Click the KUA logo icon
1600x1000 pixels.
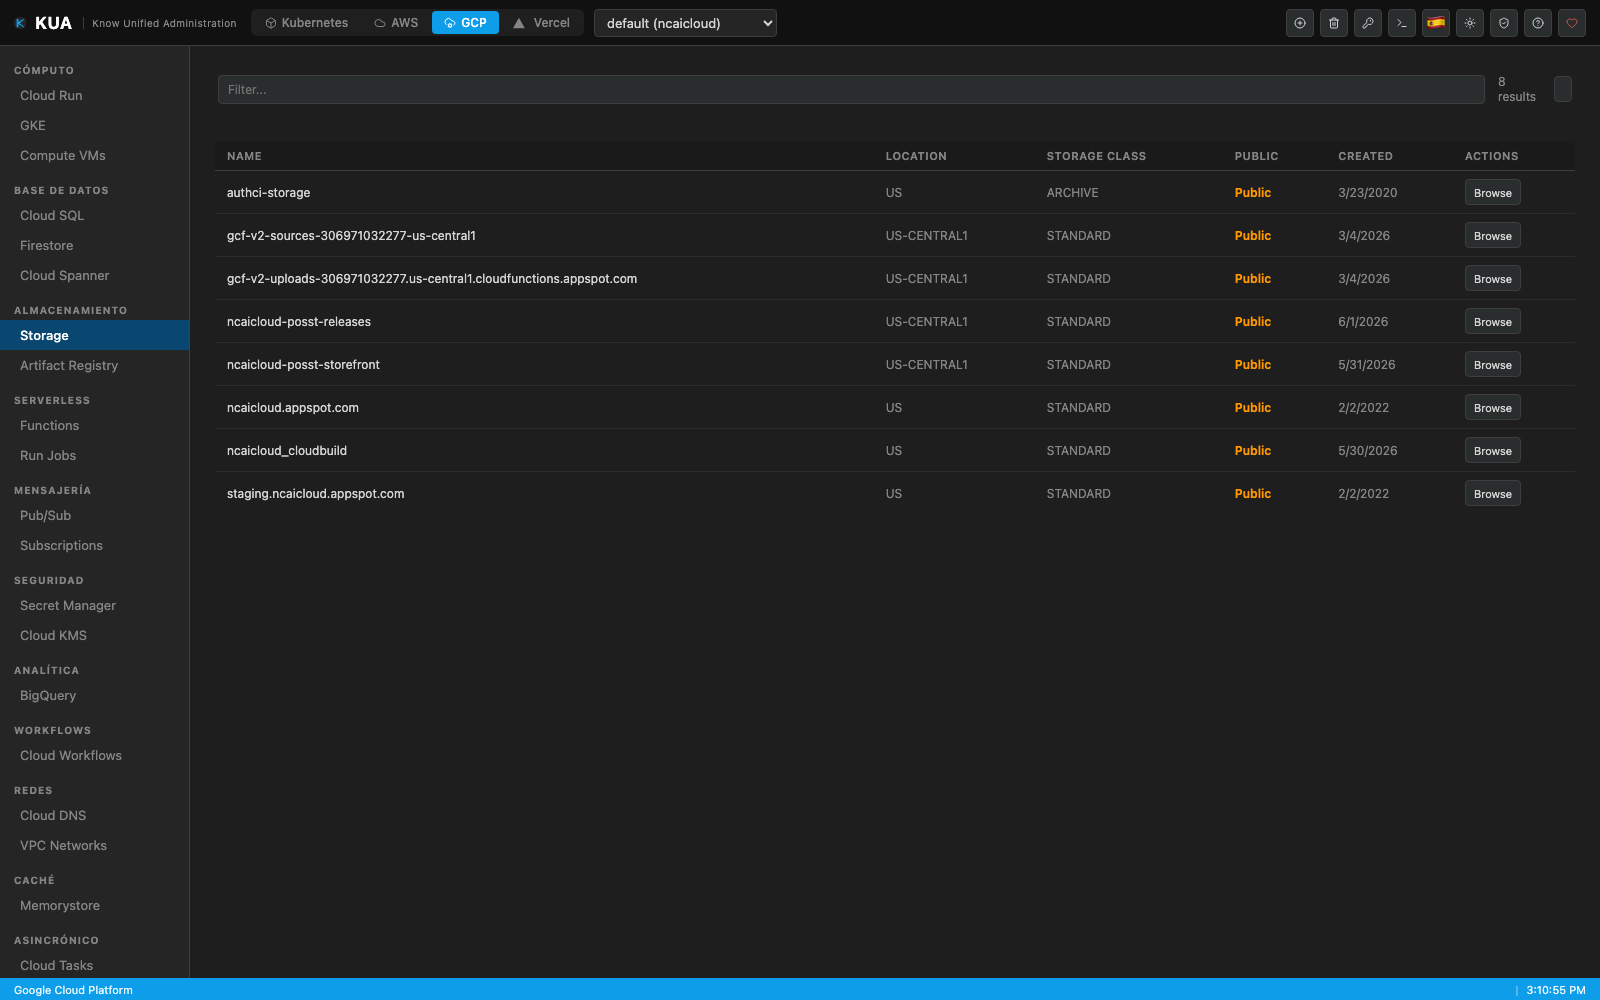click(x=20, y=23)
